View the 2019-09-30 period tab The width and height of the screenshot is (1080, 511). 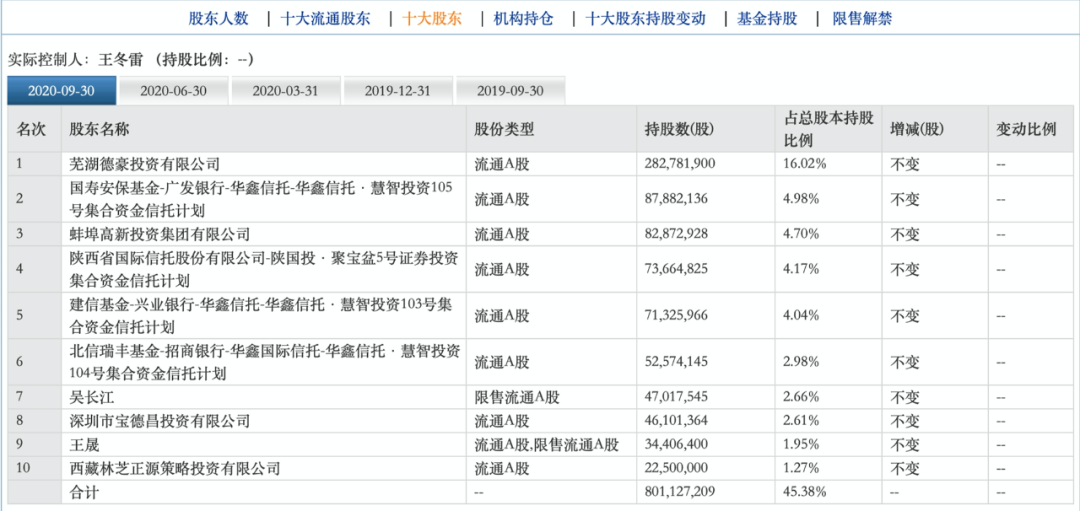pyautogui.click(x=509, y=91)
